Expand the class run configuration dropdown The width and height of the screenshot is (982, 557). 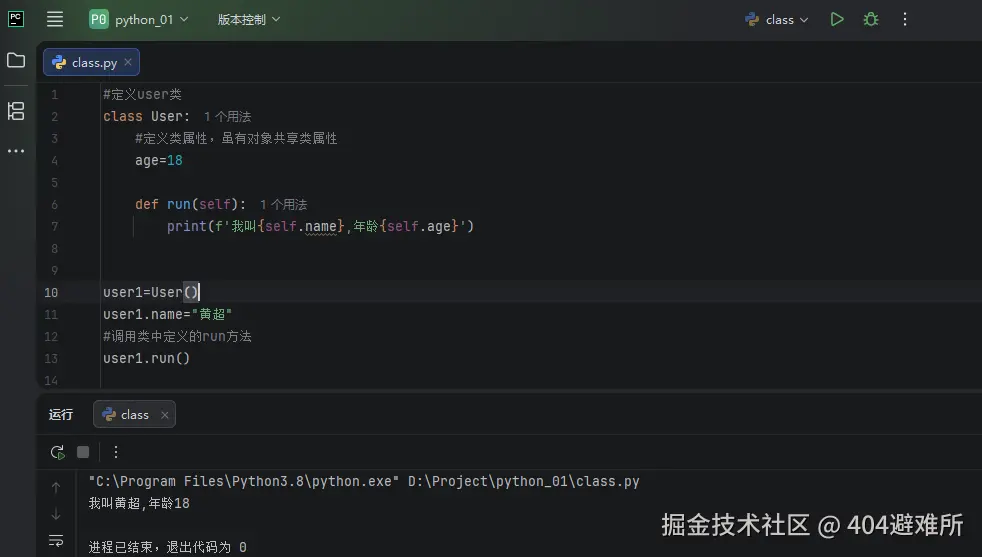(778, 19)
